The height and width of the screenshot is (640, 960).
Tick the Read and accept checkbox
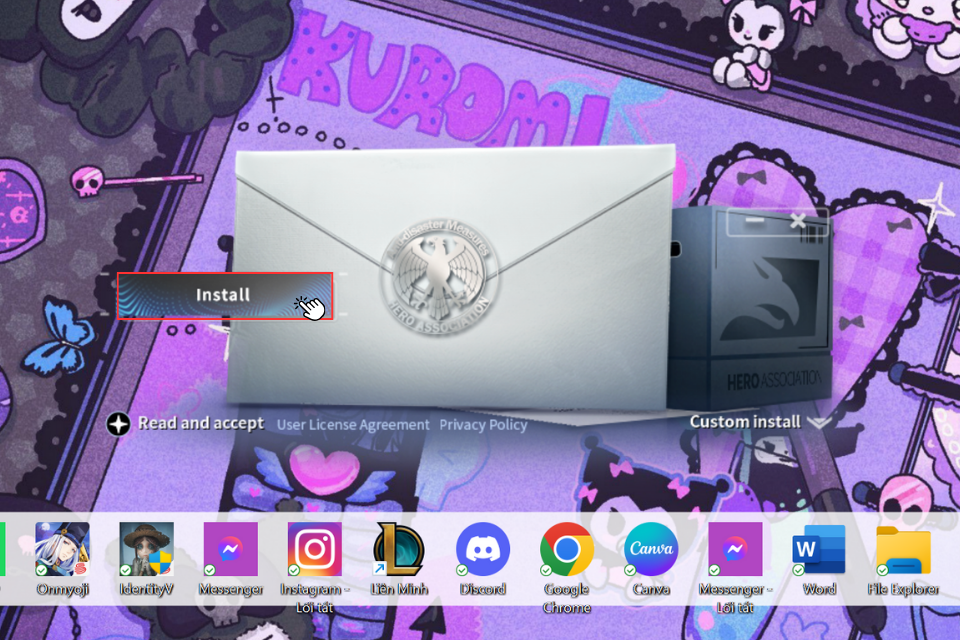pos(118,424)
